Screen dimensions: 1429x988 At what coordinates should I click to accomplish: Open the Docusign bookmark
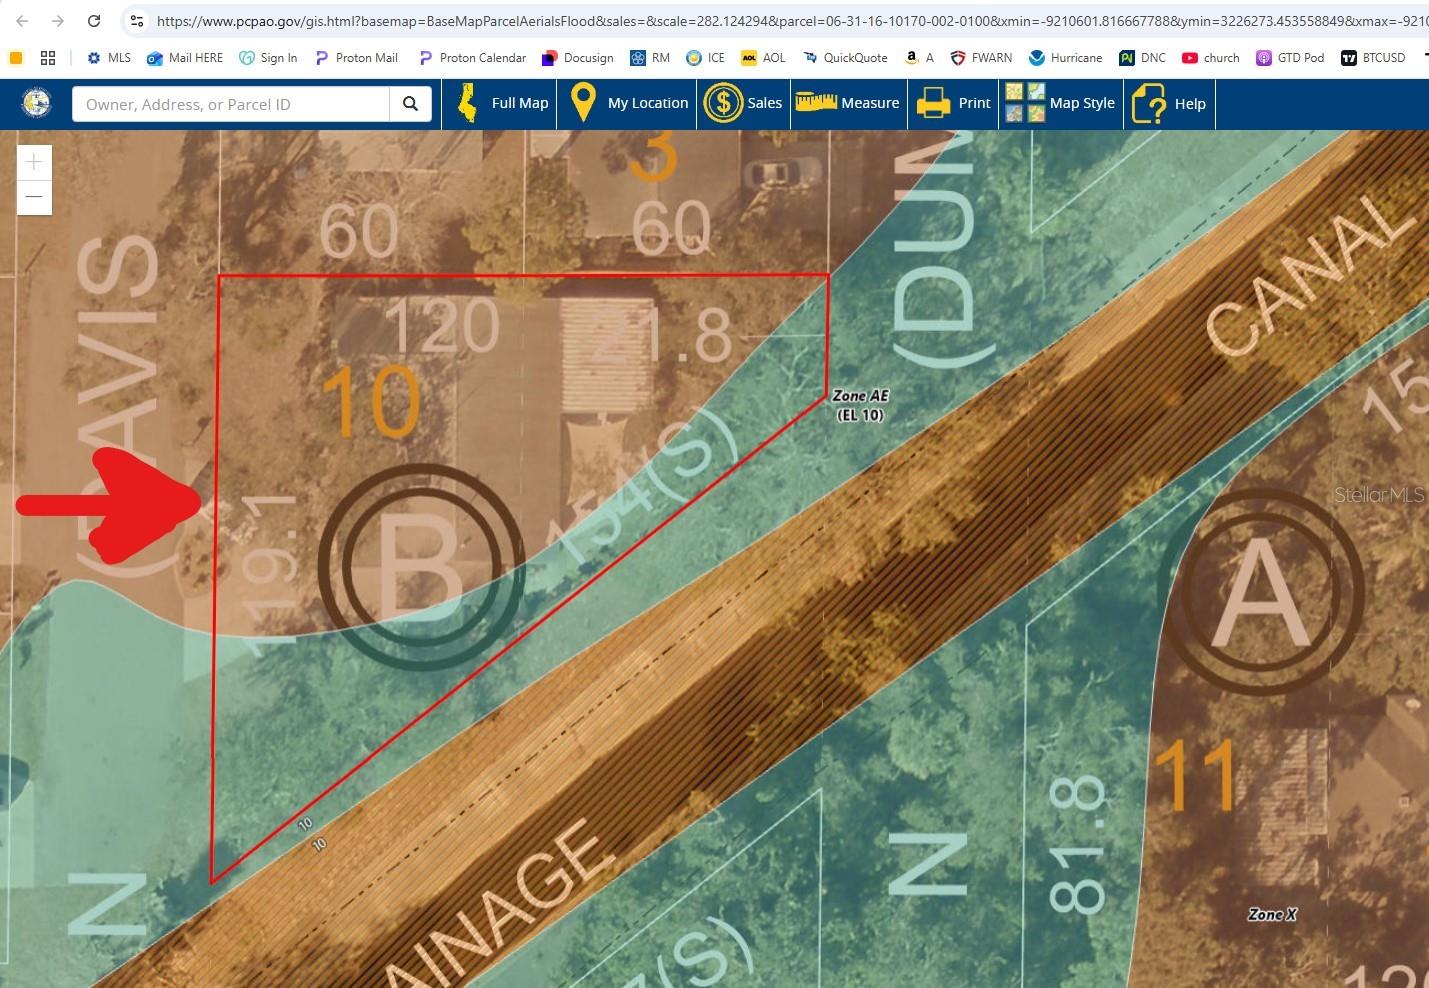point(577,57)
